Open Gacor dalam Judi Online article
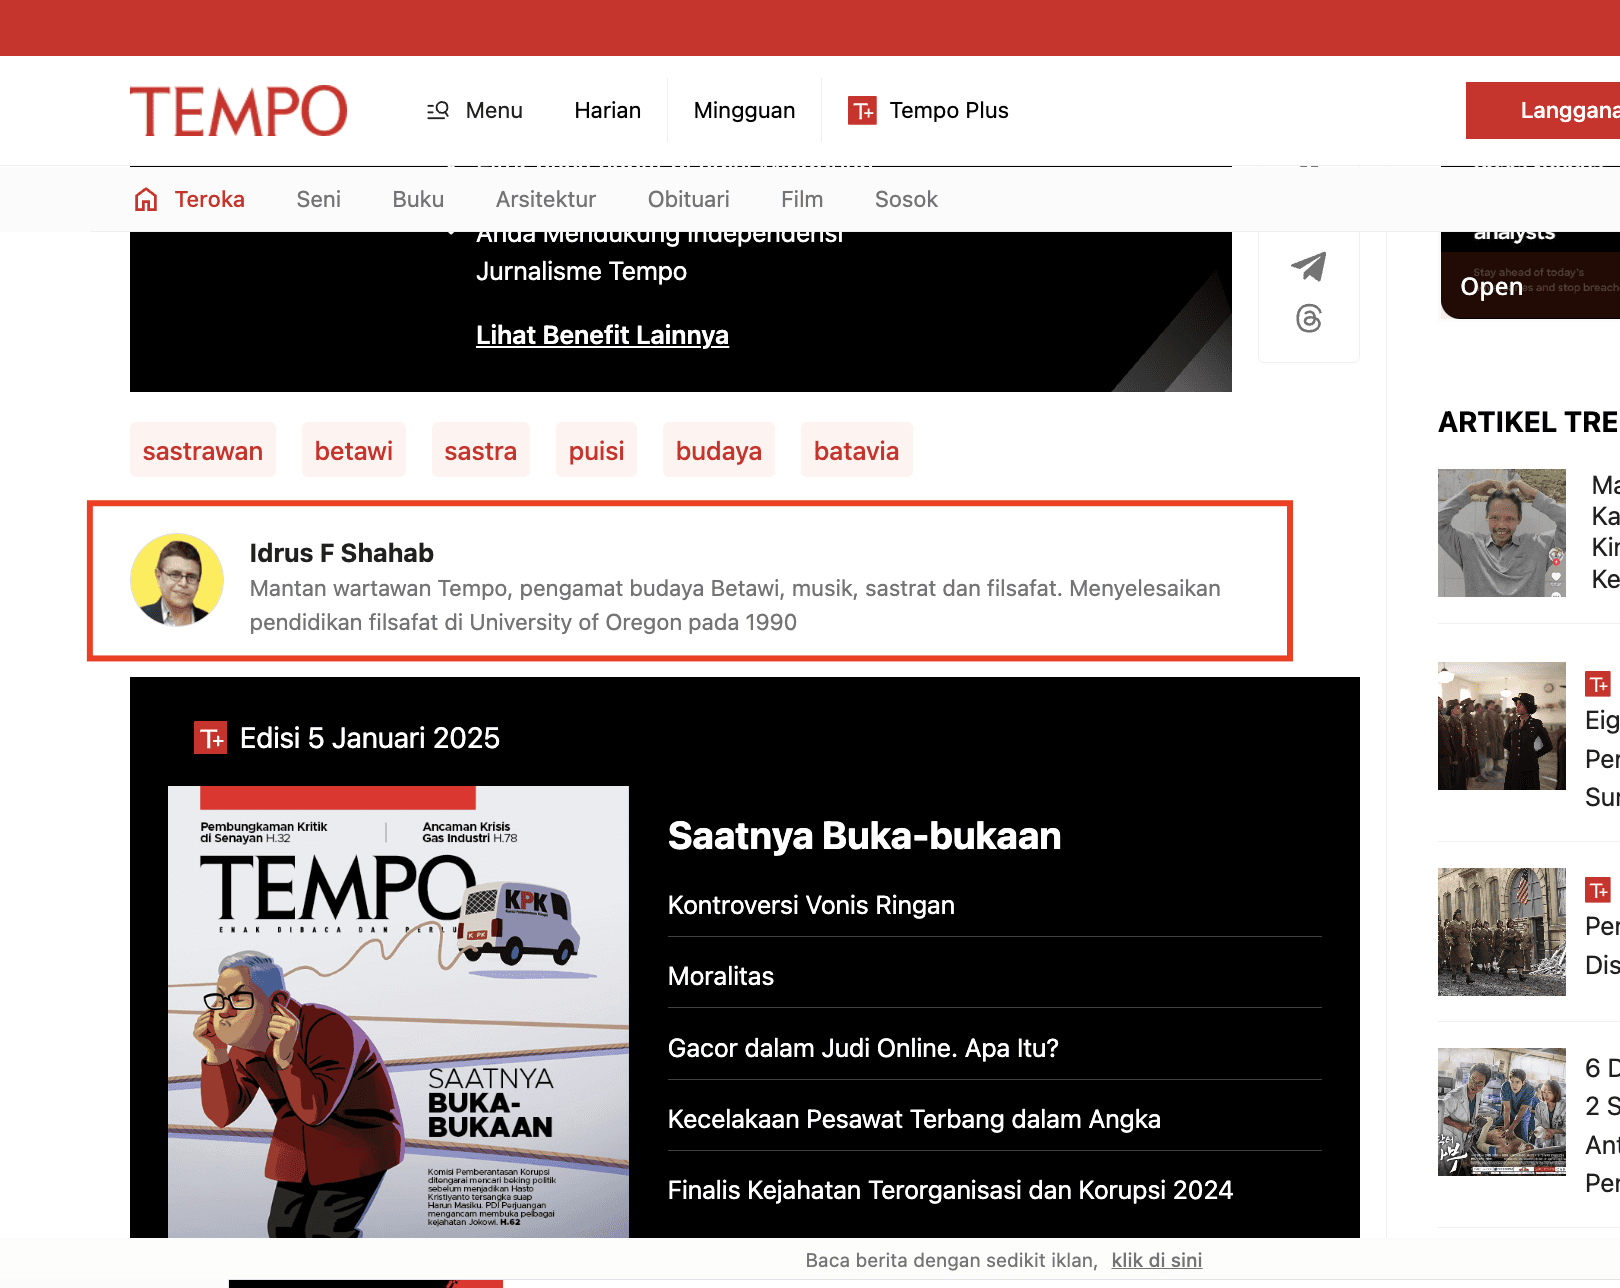 [863, 1048]
